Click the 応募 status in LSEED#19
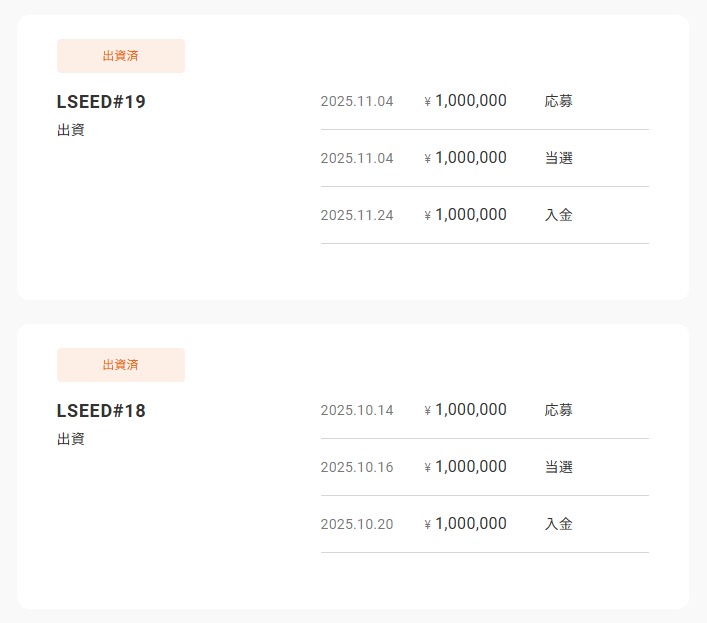Viewport: 707px width, 623px height. [x=559, y=101]
